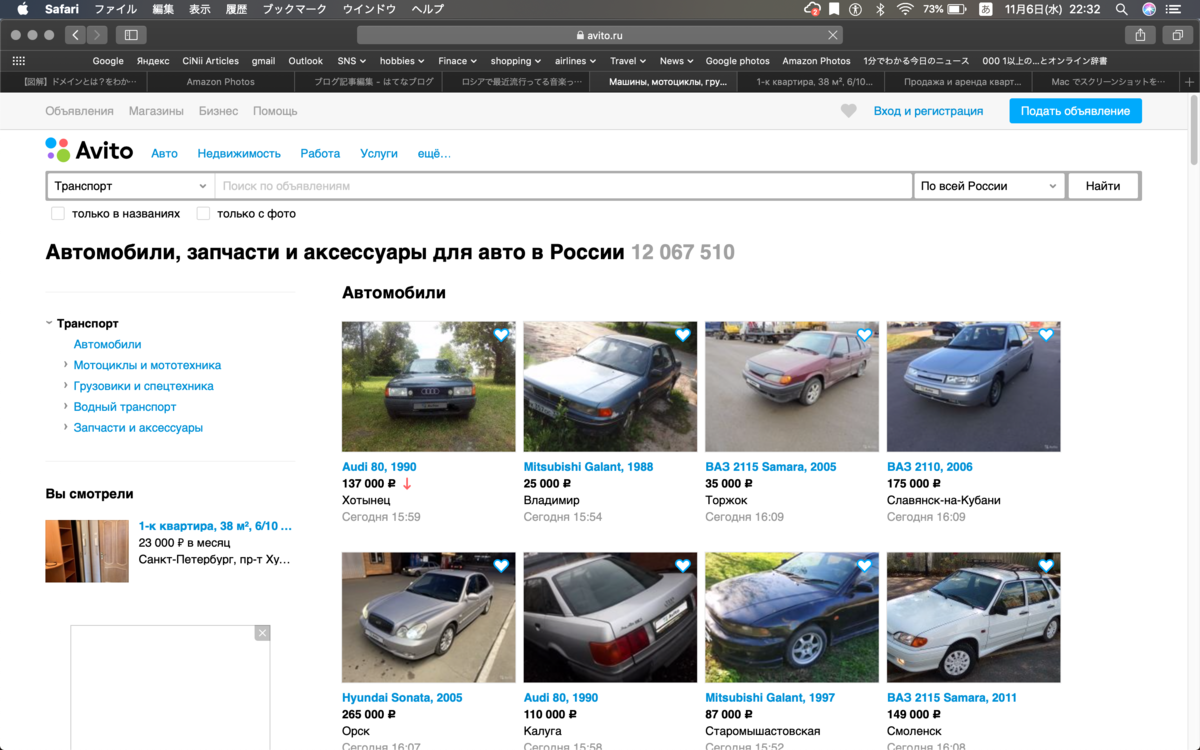1200x750 pixels.
Task: Click 'Подать объявление' button
Action: (1075, 111)
